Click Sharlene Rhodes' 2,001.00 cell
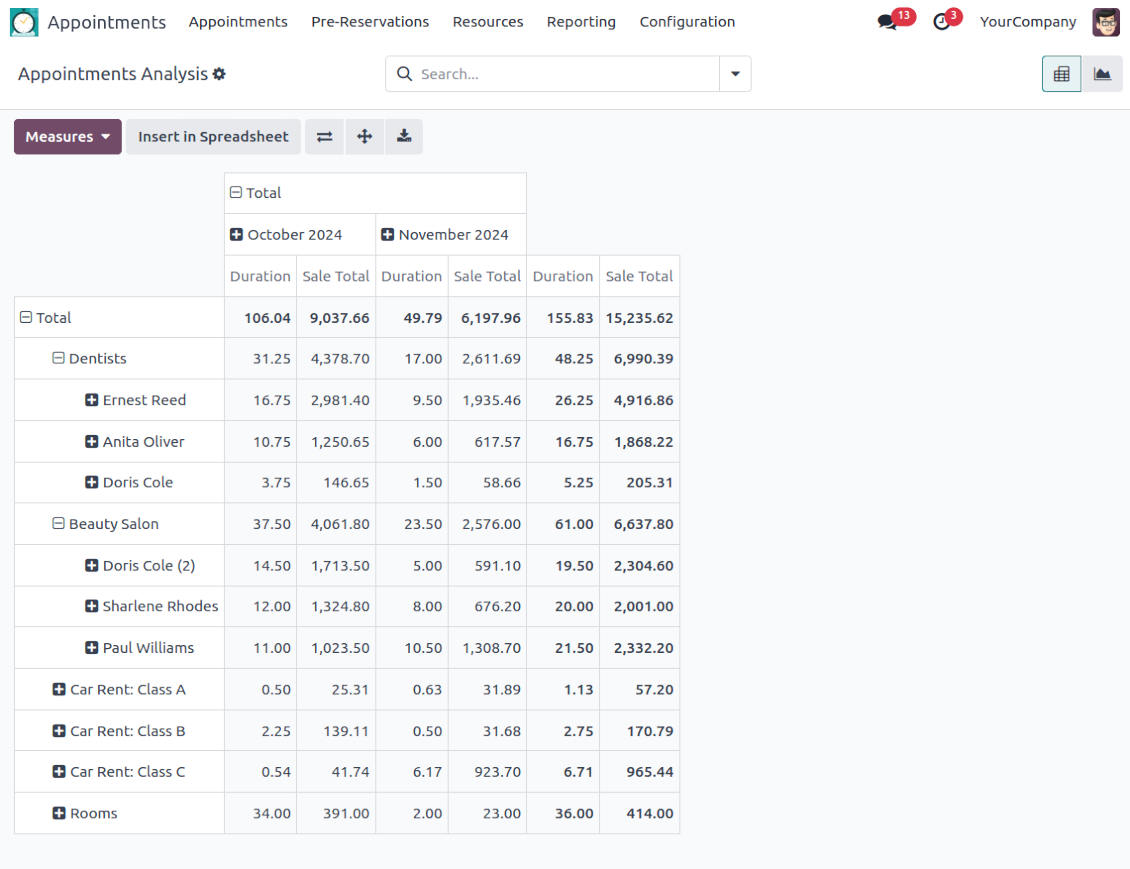 (x=639, y=606)
